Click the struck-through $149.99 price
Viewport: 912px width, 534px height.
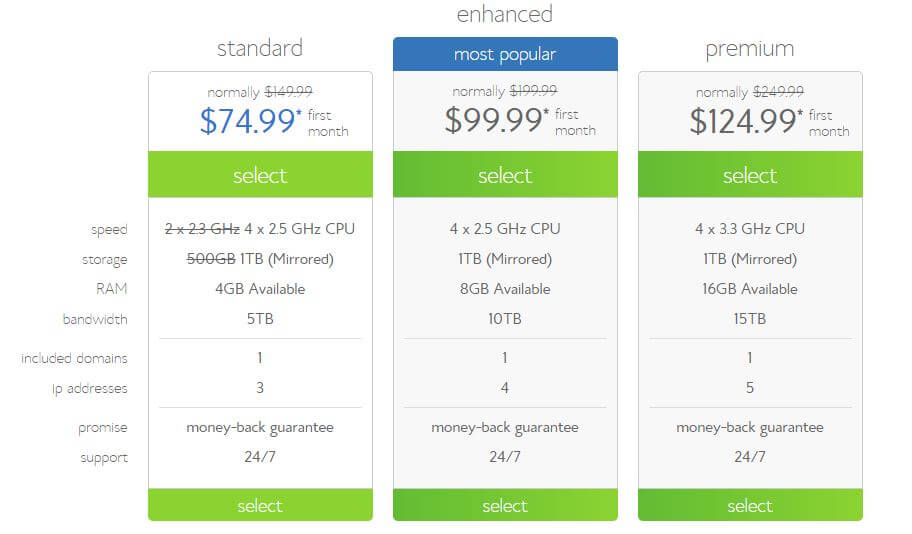click(288, 91)
